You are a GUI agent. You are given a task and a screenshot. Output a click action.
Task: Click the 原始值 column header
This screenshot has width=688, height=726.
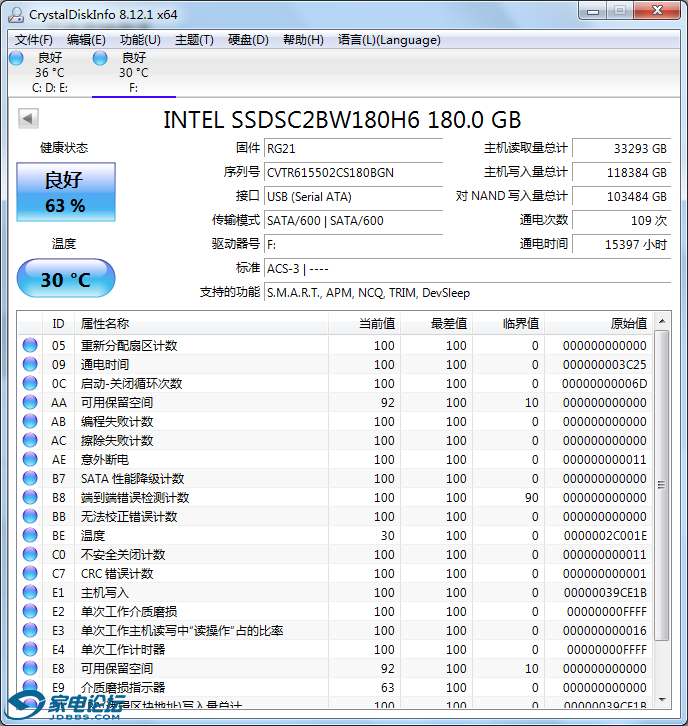tap(598, 324)
